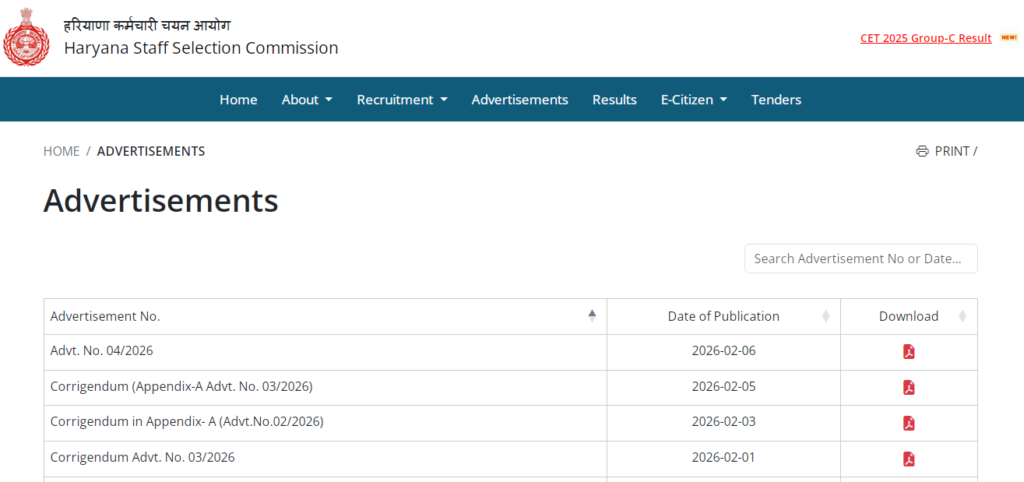Download PDF for Advt. No. 04/2026
Viewport: 1024px width, 482px height.
[x=909, y=352]
